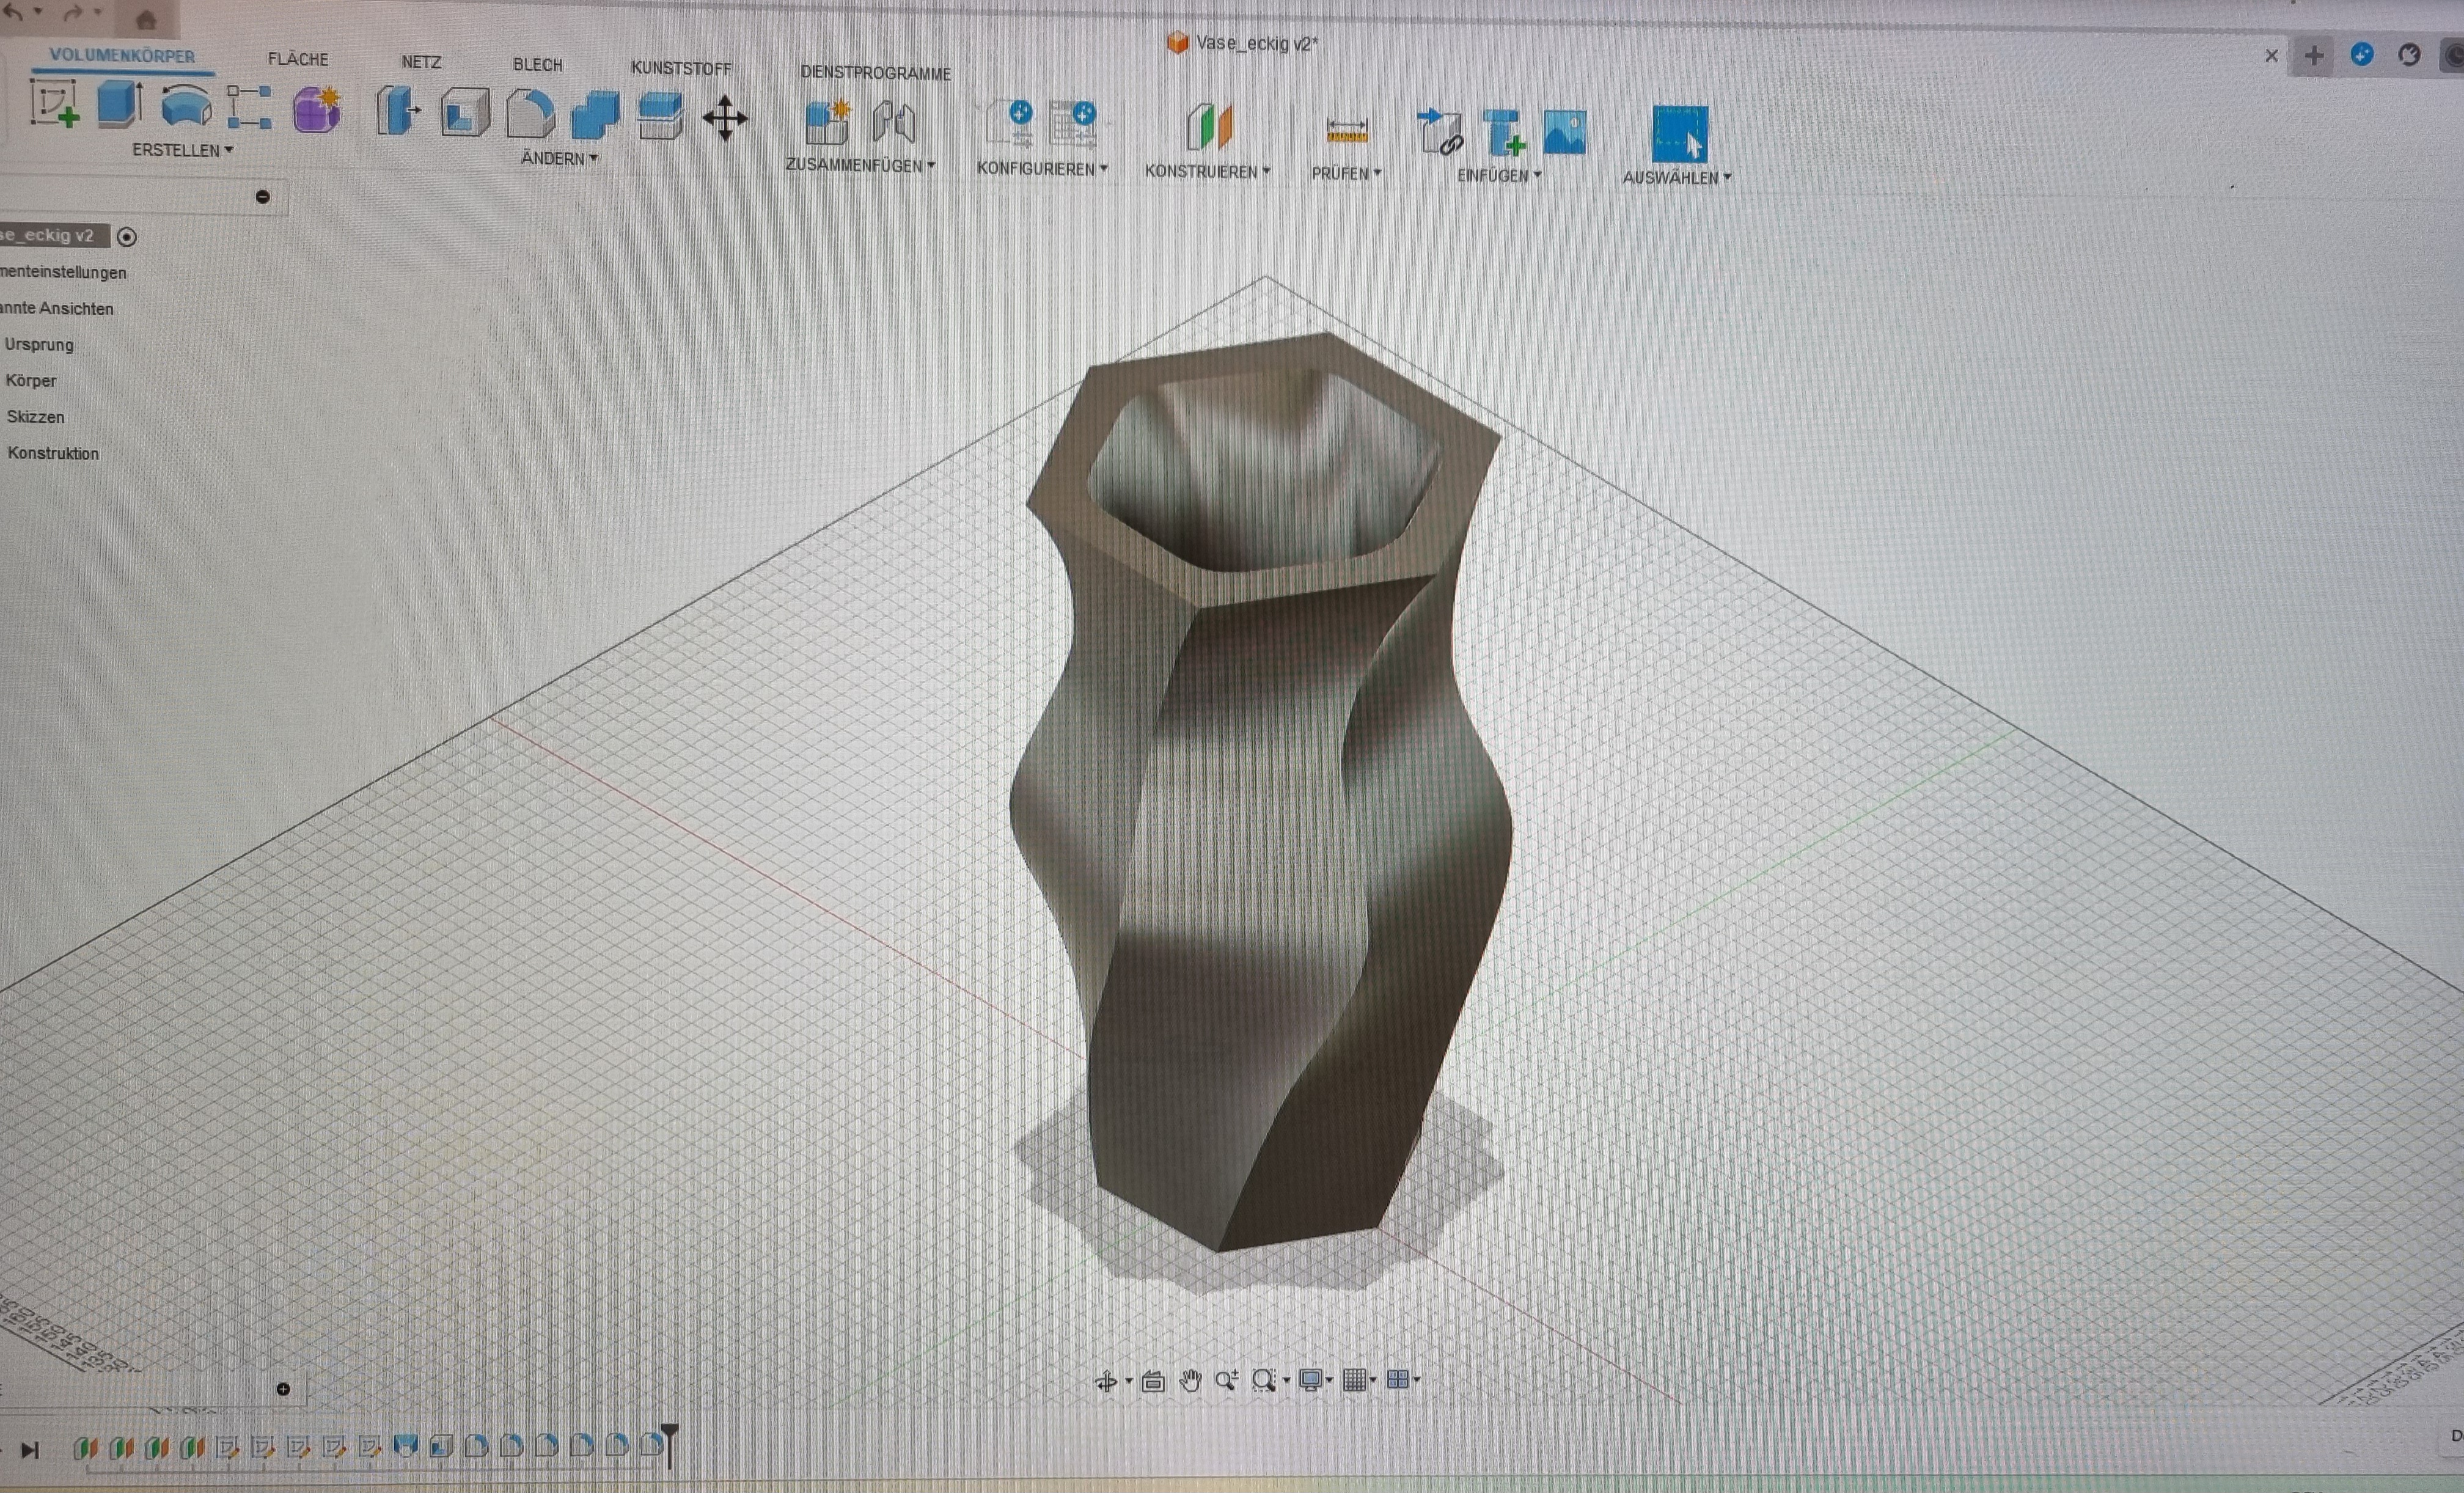Click the step-to-end timeline playback button
Viewport: 2464px width, 1493px height.
(30, 1450)
